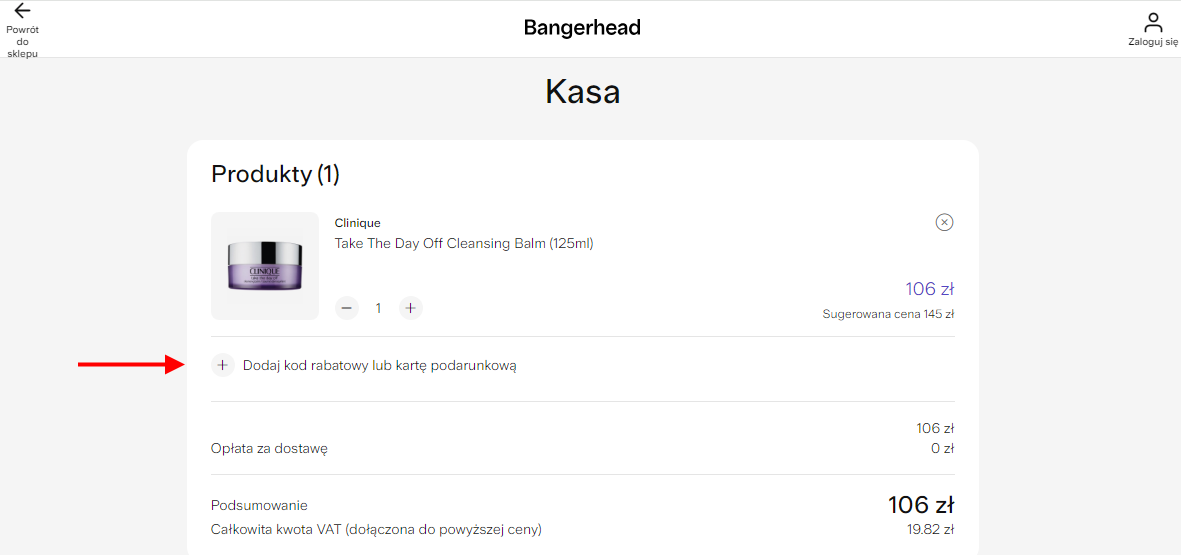Remove the Clinique product with X icon
Image resolution: width=1181 pixels, height=555 pixels.
[x=944, y=222]
